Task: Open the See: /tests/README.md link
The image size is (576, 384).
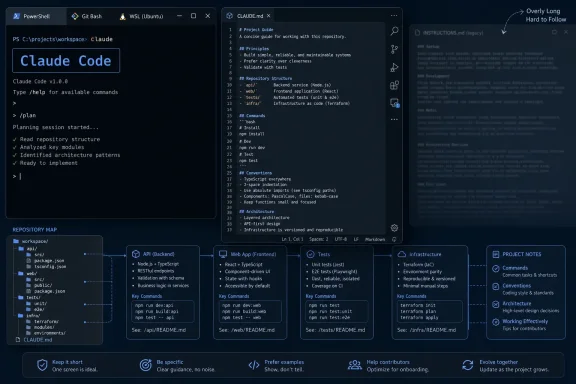Action: (x=335, y=330)
